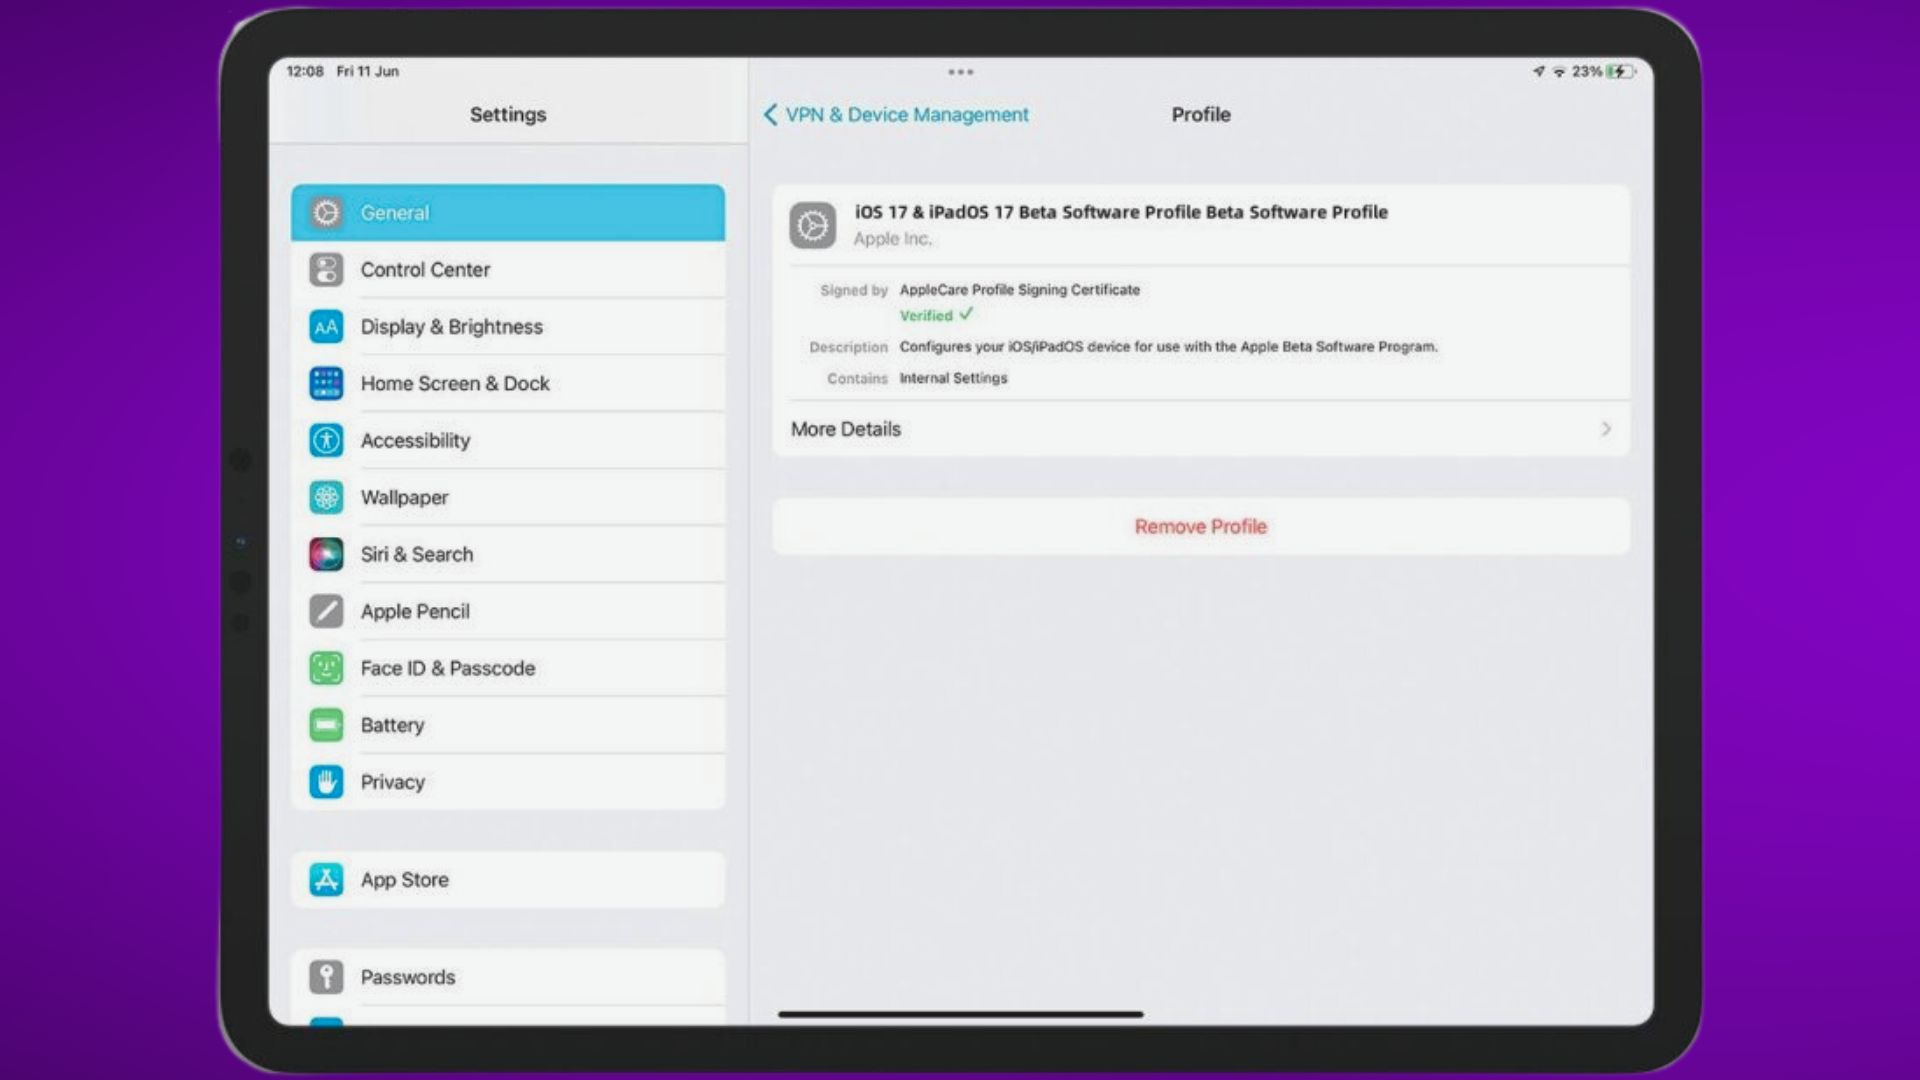Open App Store settings
Viewport: 1920px width, 1080px height.
coord(508,880)
